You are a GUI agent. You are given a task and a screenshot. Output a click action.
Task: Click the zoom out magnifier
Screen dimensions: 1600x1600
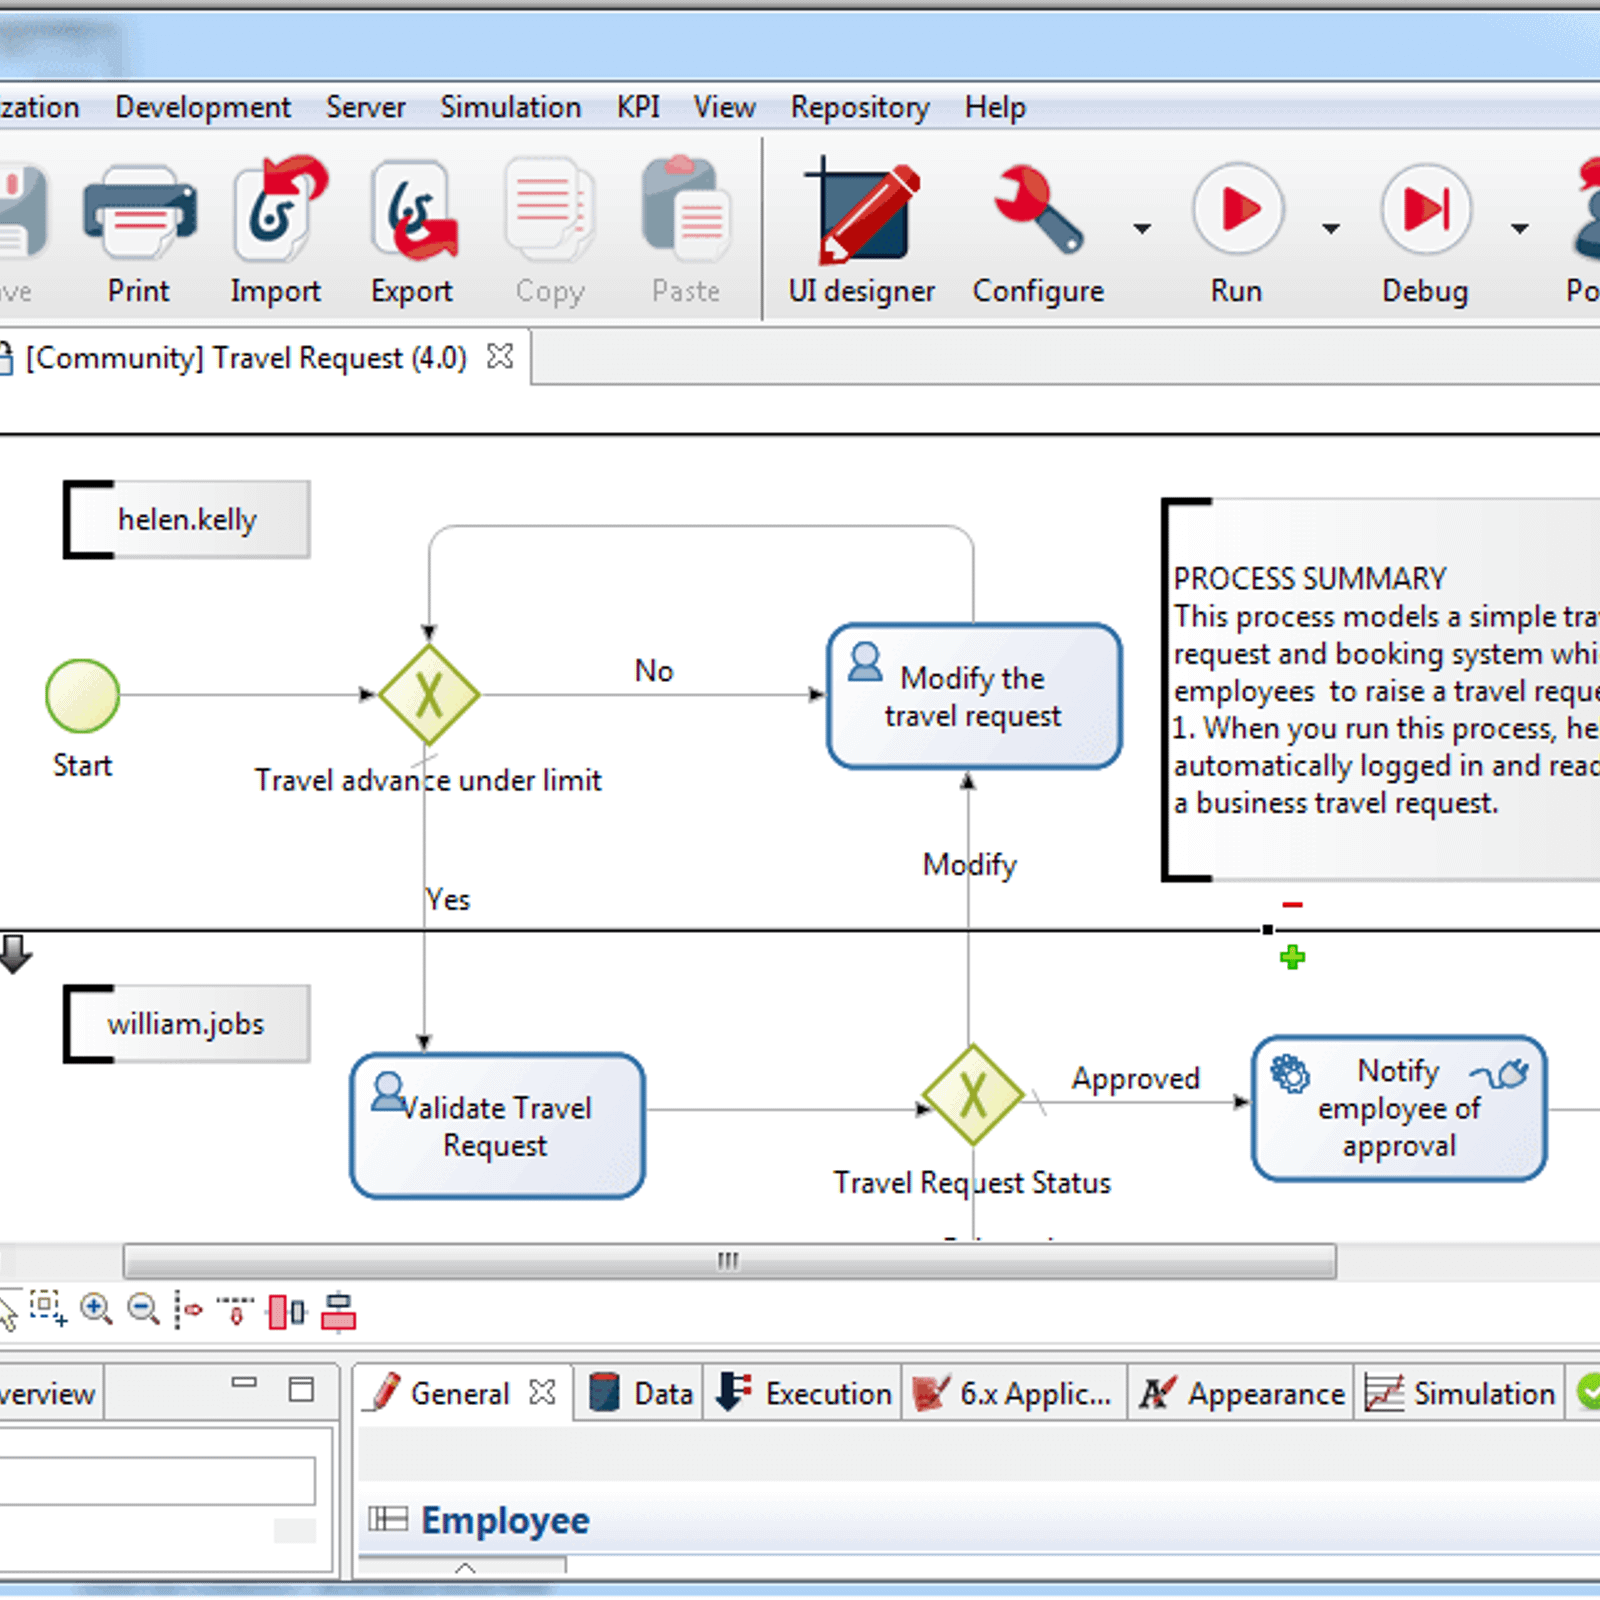tap(144, 1309)
